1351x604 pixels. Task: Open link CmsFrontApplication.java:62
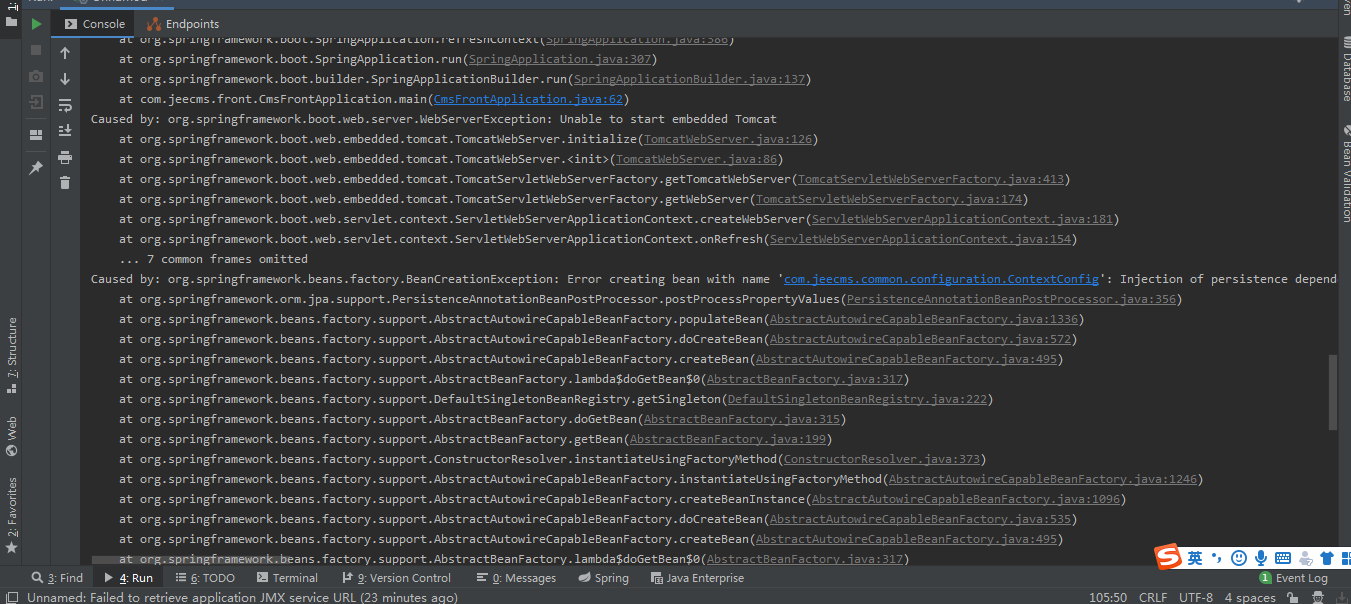click(x=527, y=99)
